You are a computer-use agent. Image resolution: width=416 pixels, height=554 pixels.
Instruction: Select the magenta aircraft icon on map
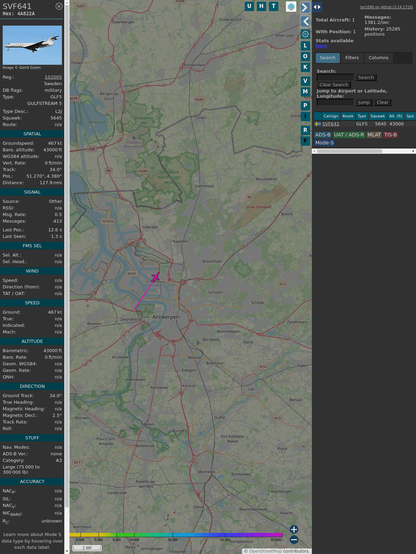click(155, 278)
